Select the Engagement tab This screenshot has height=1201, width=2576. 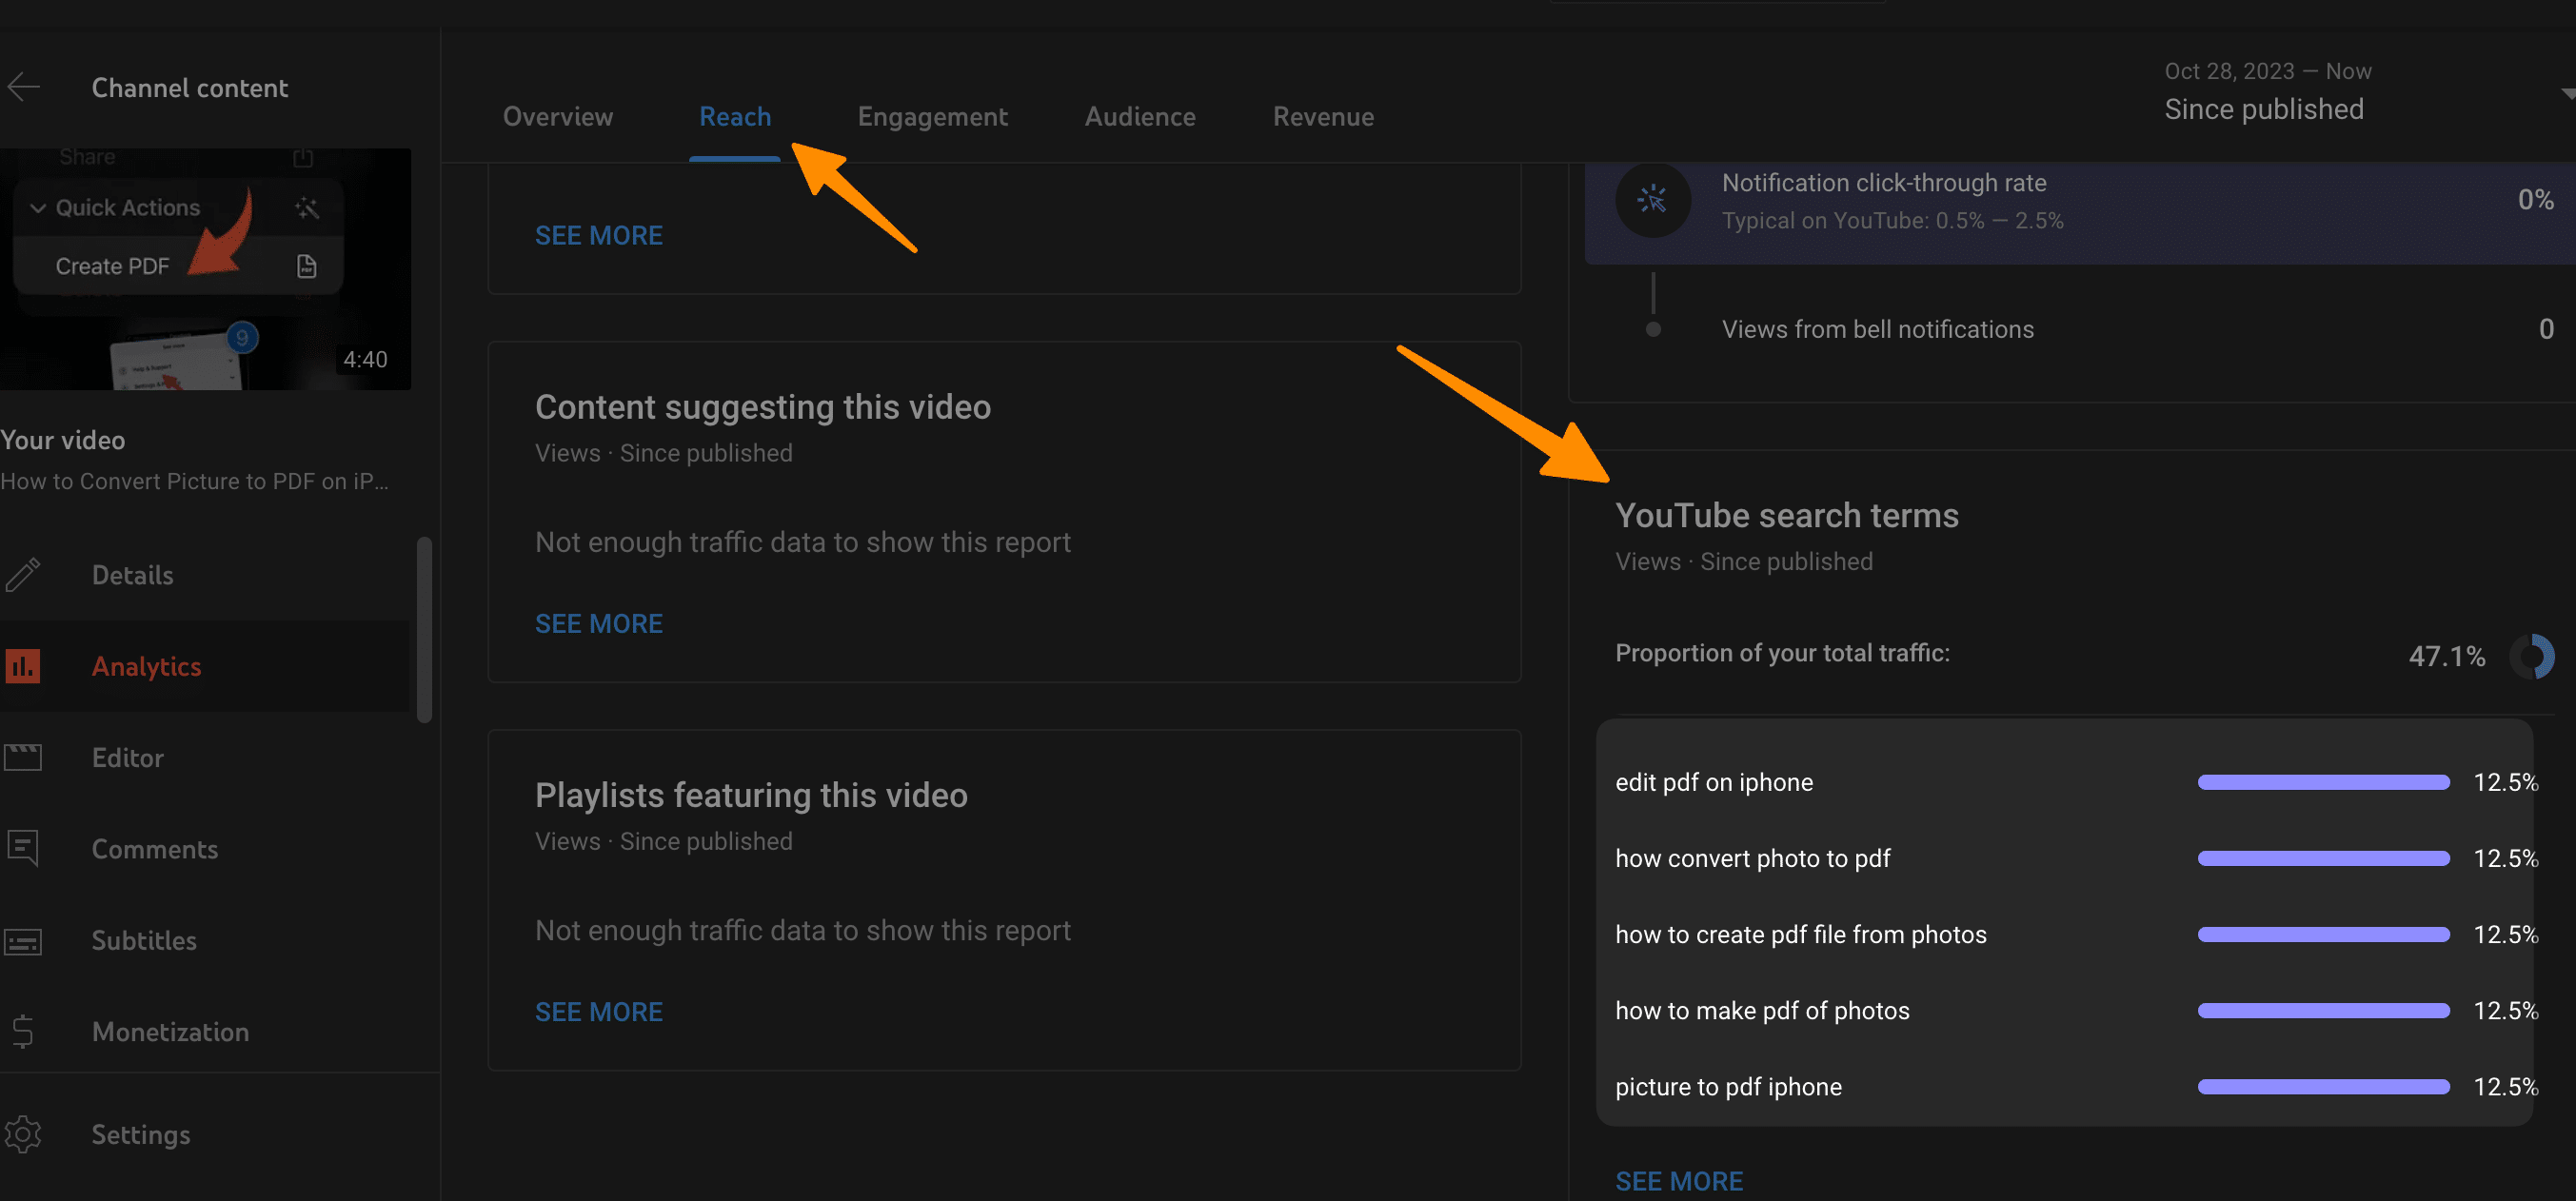(933, 117)
